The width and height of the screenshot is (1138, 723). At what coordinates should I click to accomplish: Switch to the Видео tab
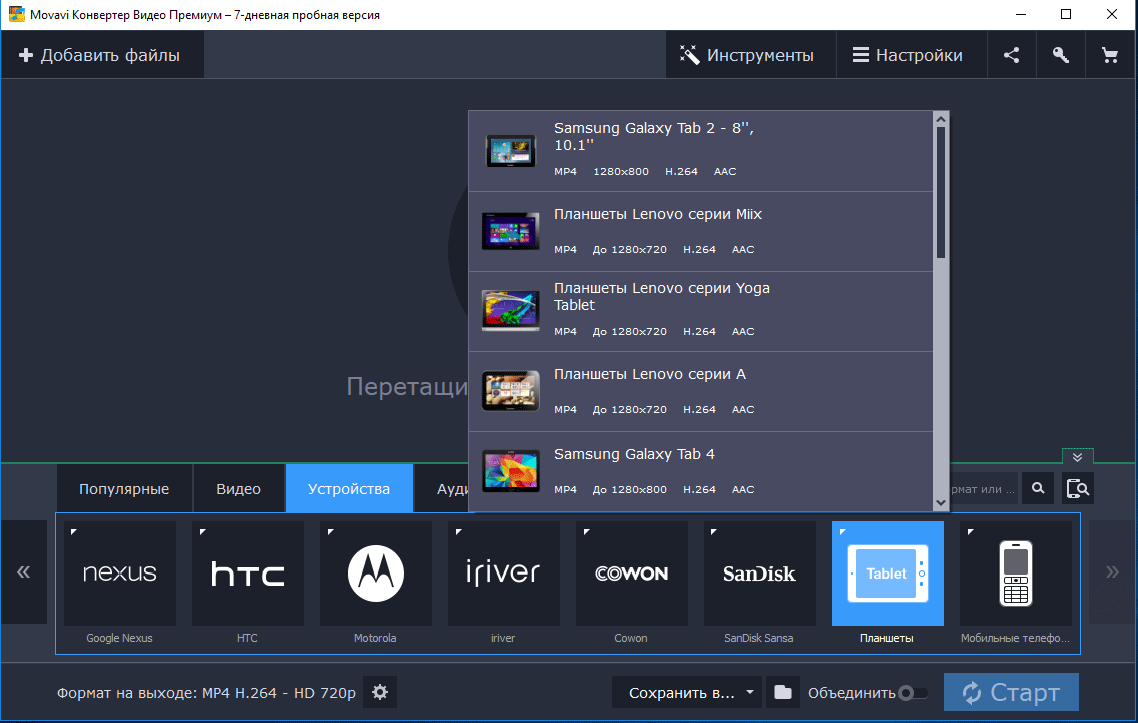pos(239,489)
